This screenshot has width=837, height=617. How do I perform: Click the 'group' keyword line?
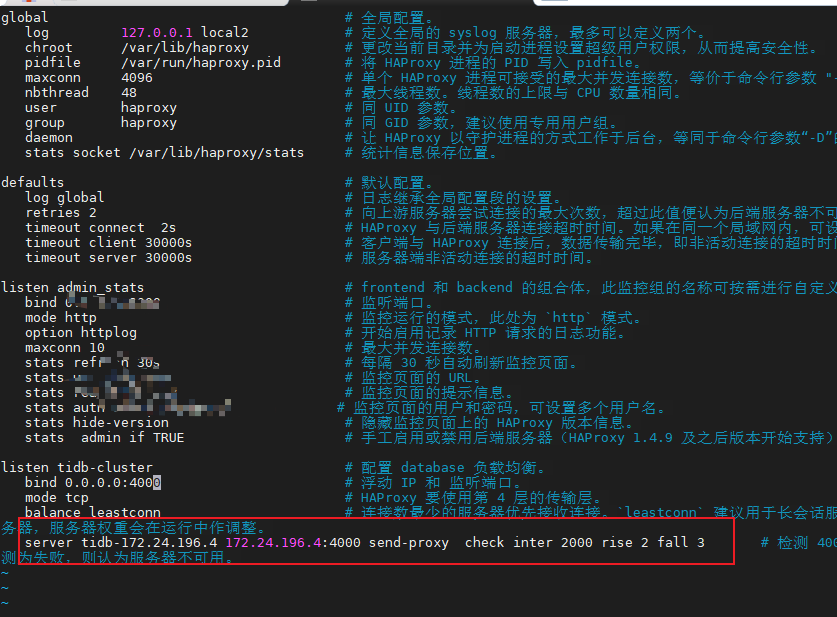(x=45, y=123)
